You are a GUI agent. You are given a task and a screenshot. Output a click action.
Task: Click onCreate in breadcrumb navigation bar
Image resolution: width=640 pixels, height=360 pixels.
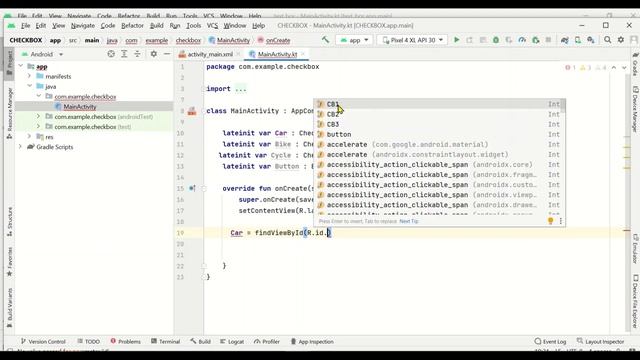(x=278, y=40)
